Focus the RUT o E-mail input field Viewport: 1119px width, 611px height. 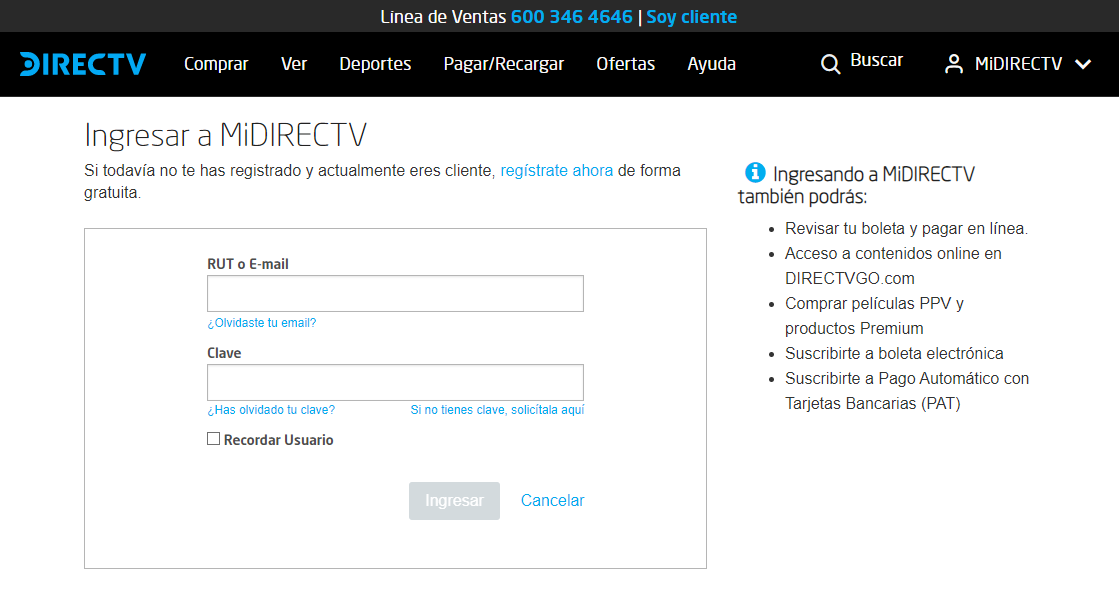point(395,293)
